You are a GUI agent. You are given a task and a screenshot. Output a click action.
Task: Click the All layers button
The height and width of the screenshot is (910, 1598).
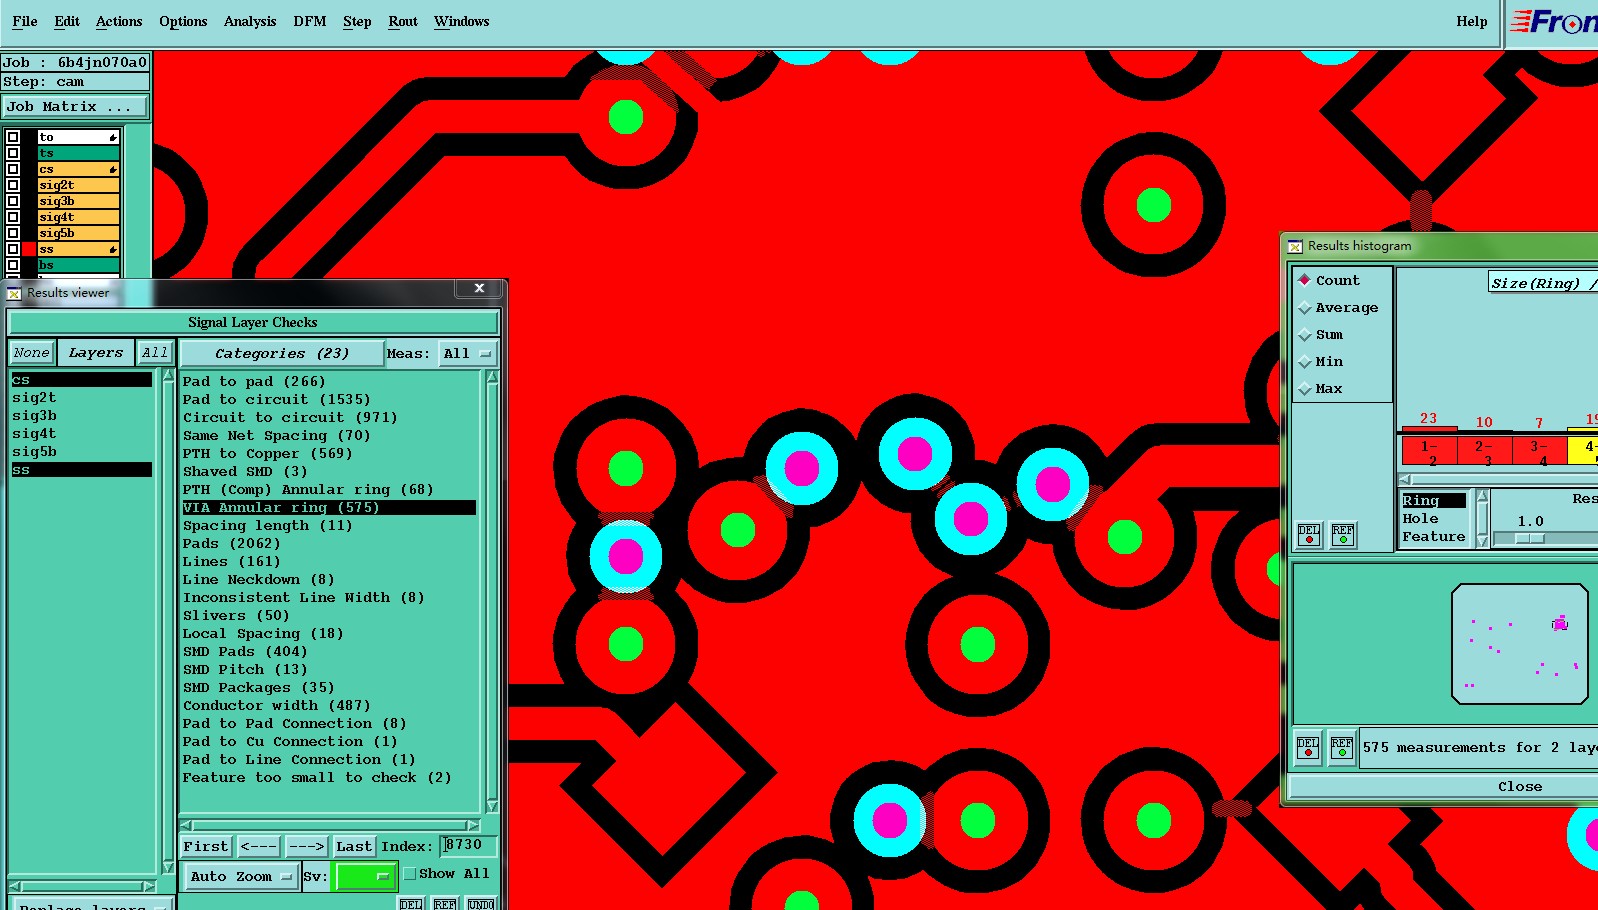[155, 353]
